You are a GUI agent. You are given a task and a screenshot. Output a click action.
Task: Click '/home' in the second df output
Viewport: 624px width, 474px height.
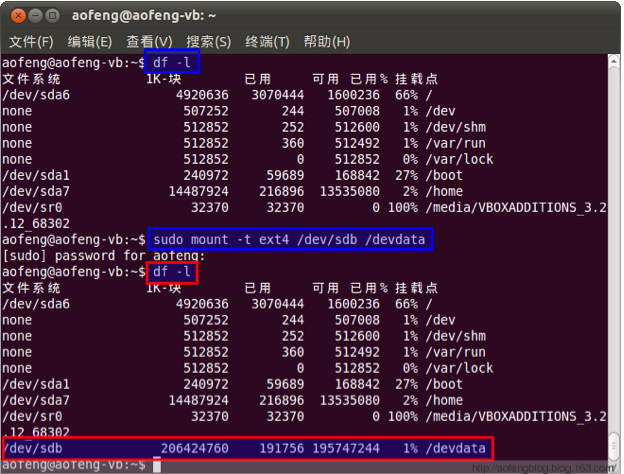click(x=444, y=400)
